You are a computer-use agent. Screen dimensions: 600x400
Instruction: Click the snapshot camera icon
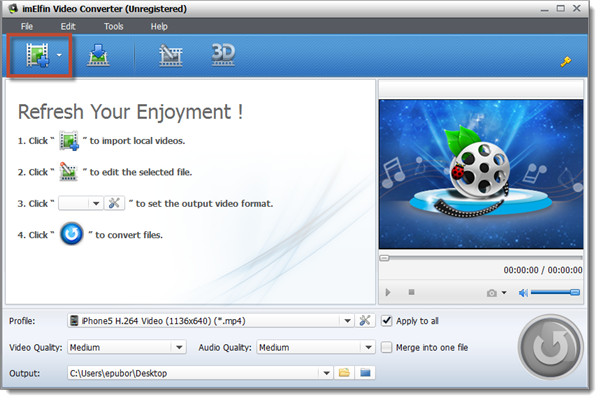[x=492, y=293]
